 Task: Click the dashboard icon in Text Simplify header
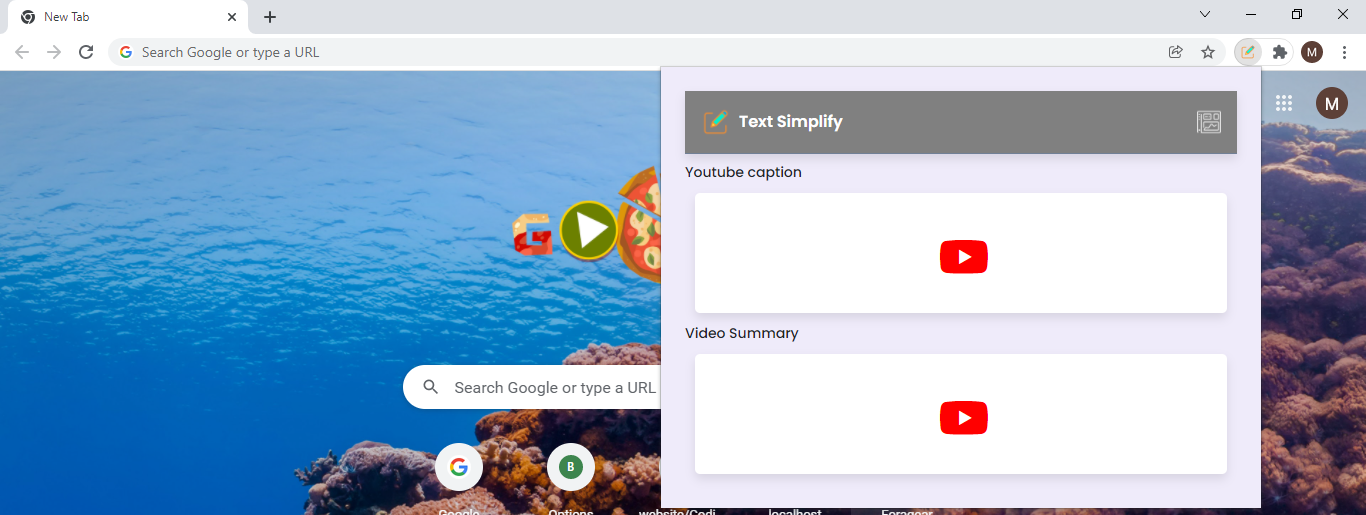1209,122
